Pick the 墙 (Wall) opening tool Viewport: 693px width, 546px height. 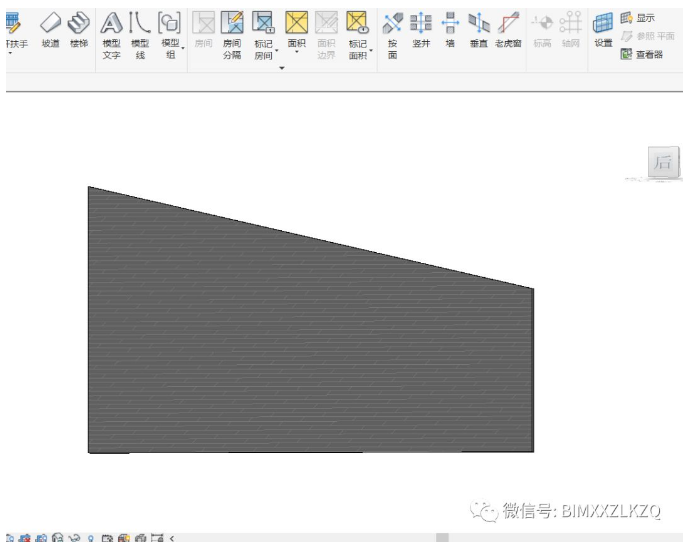click(x=450, y=29)
